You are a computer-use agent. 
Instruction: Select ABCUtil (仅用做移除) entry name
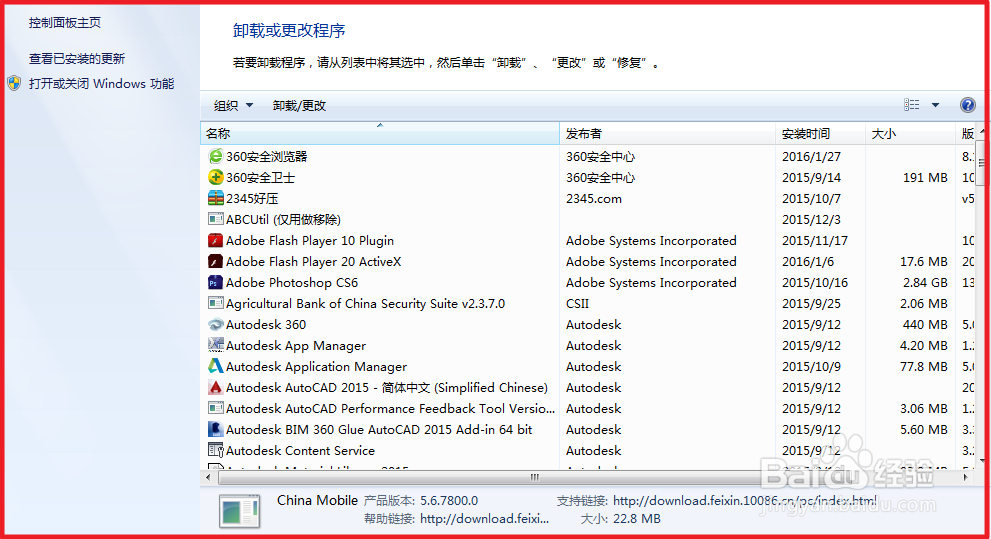pyautogui.click(x=283, y=219)
